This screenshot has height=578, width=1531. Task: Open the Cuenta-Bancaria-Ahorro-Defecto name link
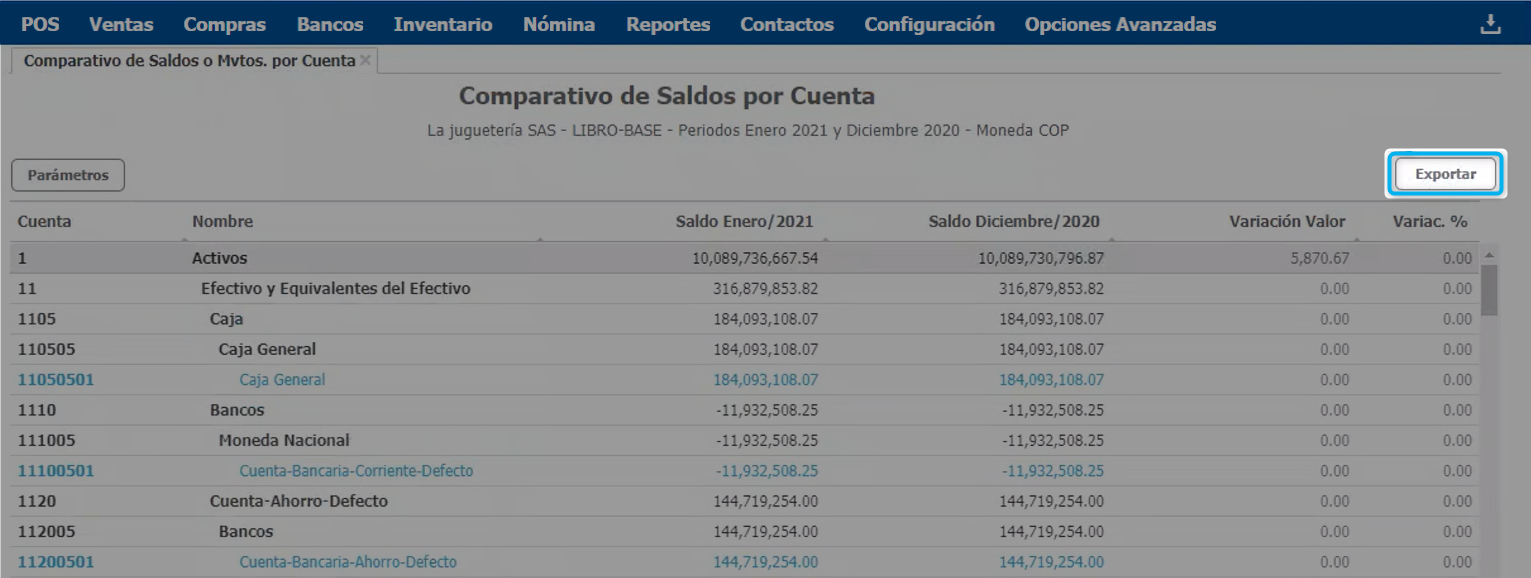click(x=348, y=562)
